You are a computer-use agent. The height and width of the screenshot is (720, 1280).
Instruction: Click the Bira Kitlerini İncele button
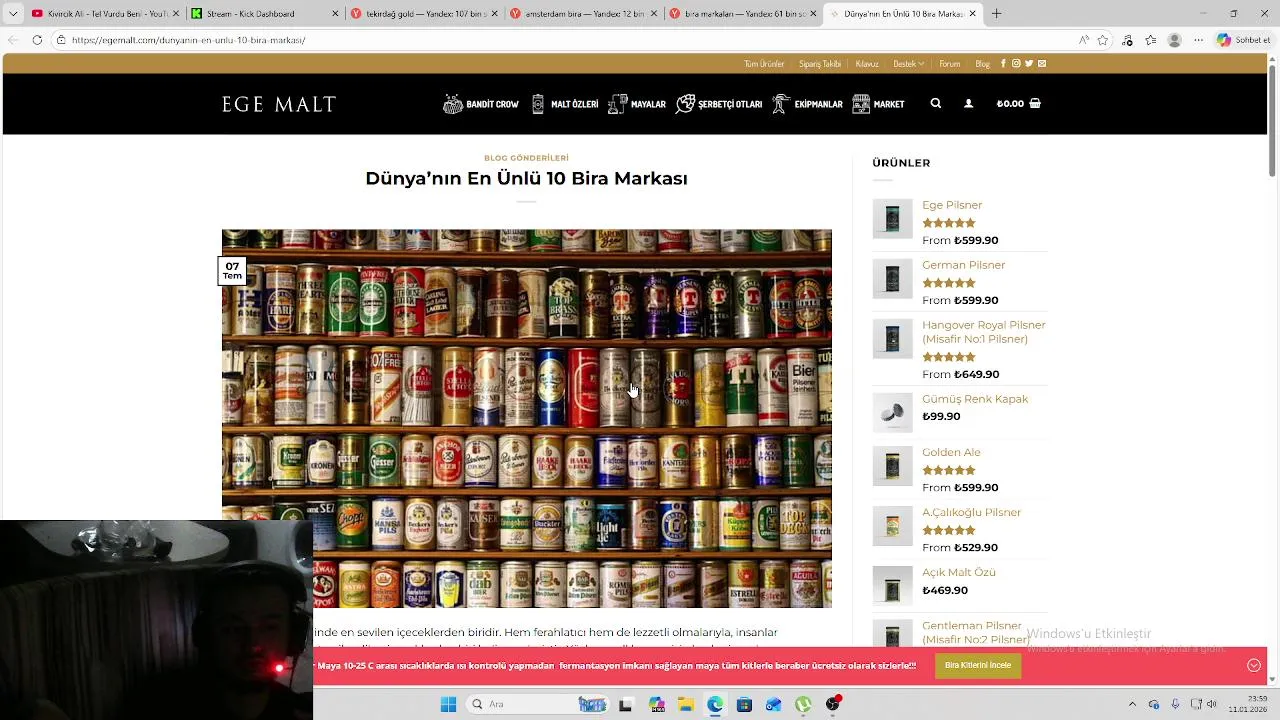[978, 665]
